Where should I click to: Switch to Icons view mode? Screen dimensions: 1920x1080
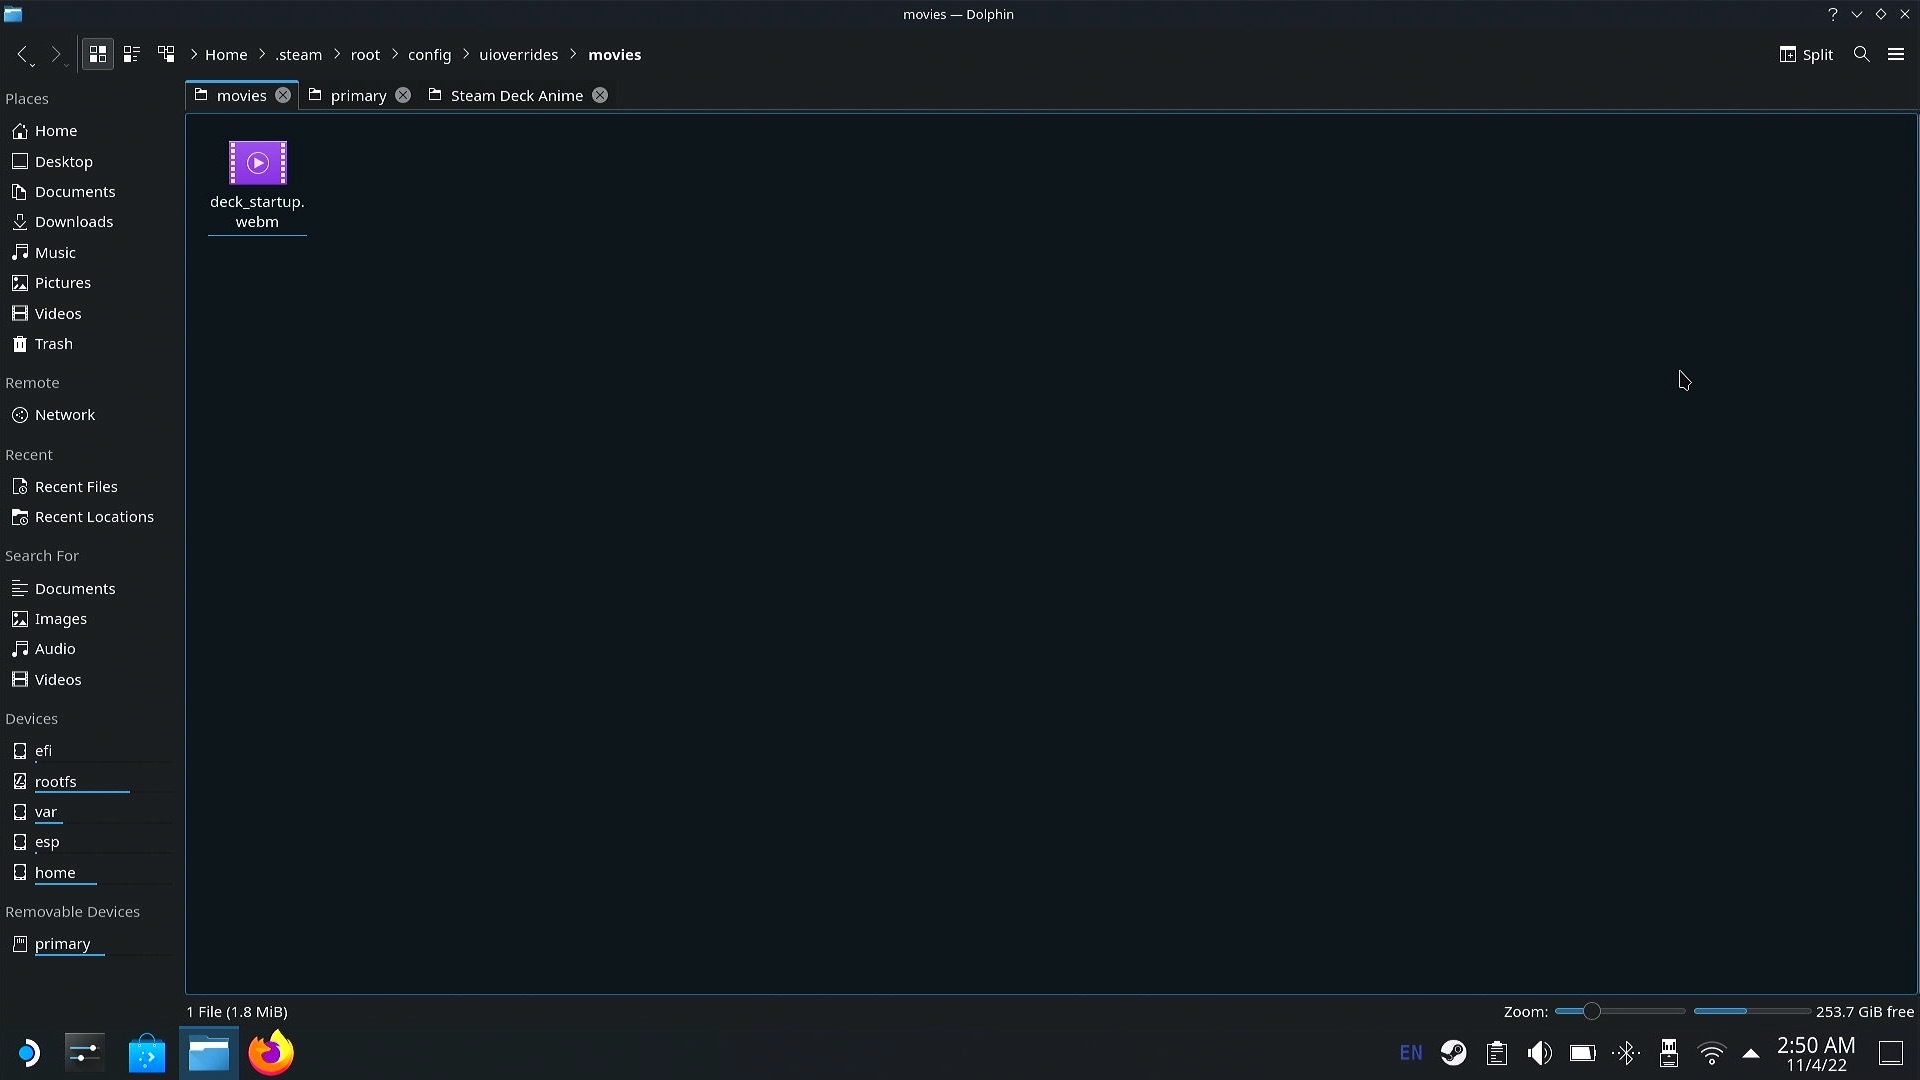[97, 54]
